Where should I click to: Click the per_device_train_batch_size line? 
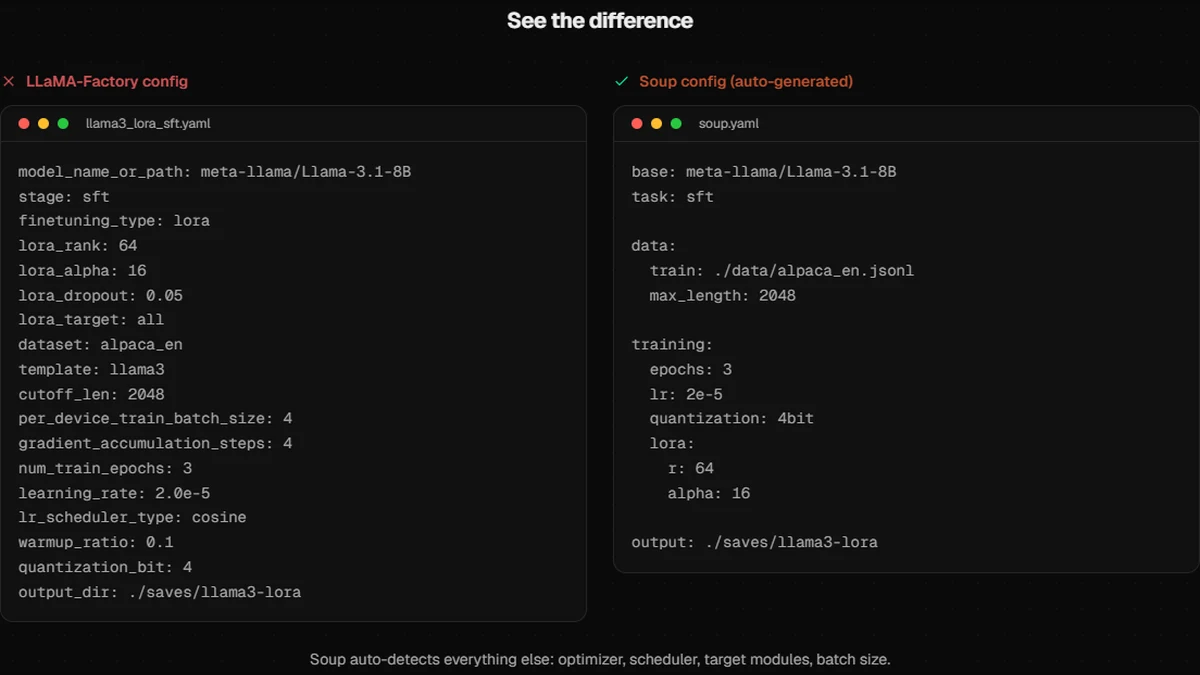coord(155,419)
